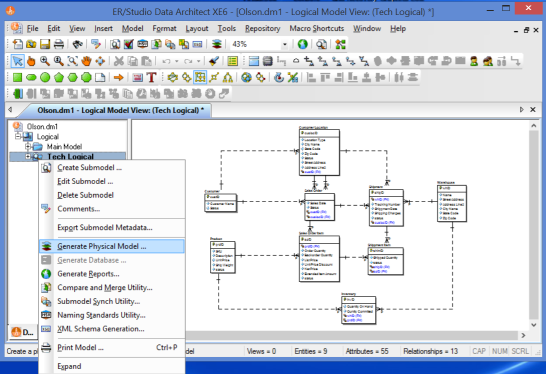The image size is (546, 374).
Task: Expand the Tech Logical tree node
Action: pos(28,156)
